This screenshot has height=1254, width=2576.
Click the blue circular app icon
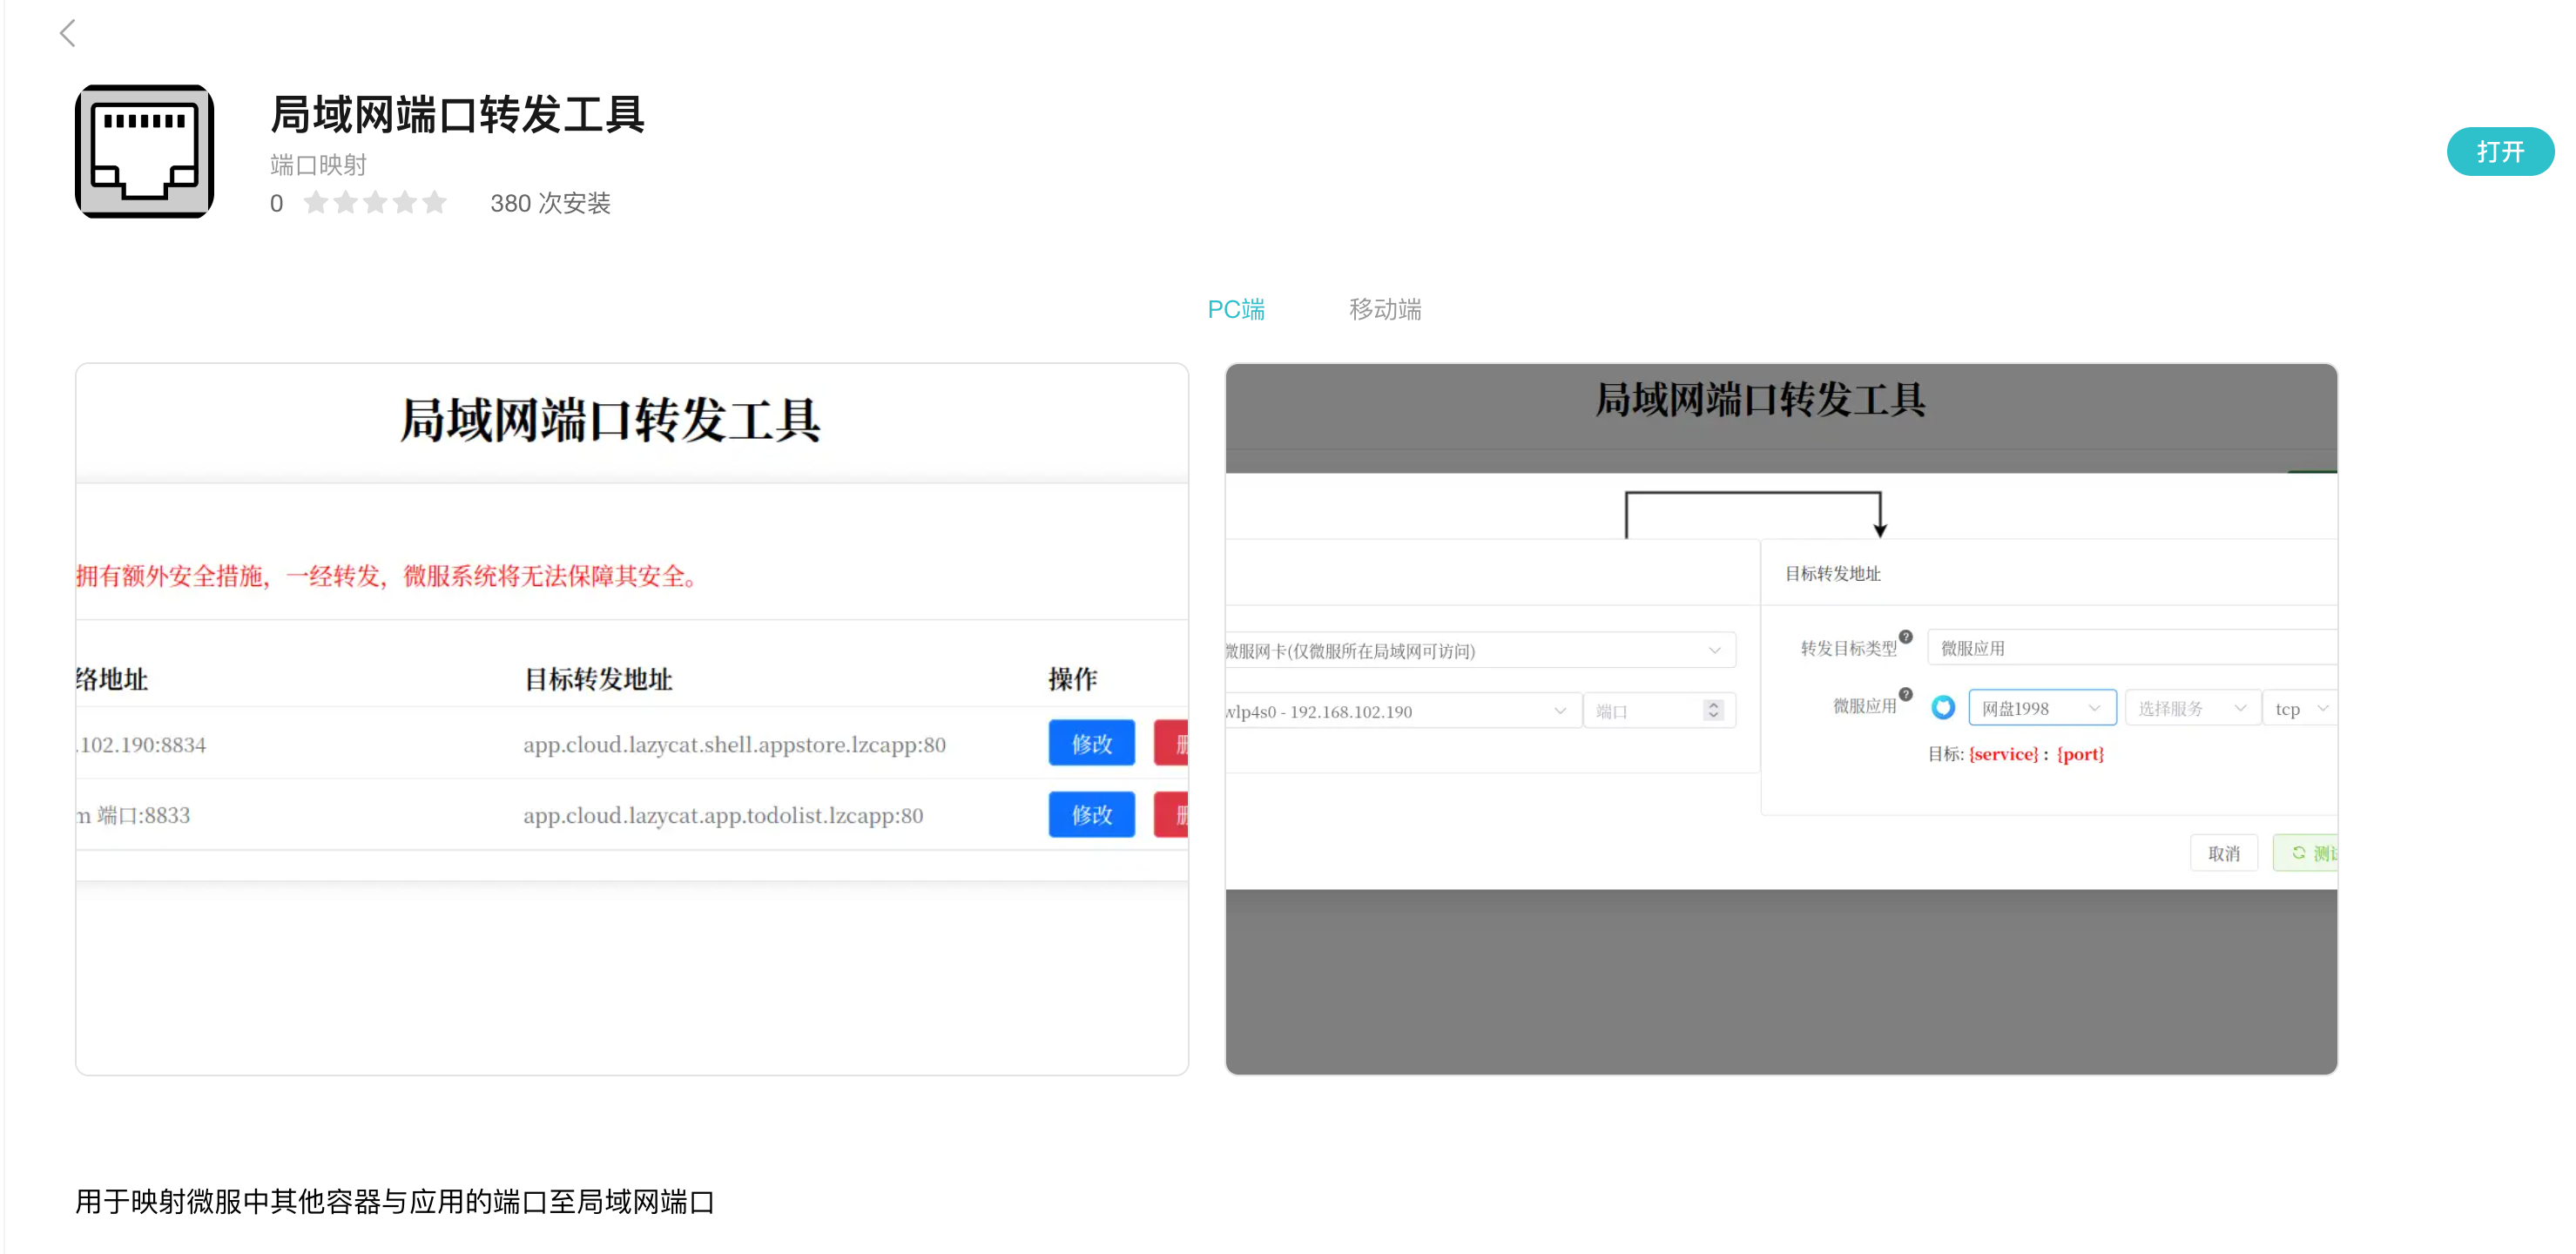(1943, 708)
